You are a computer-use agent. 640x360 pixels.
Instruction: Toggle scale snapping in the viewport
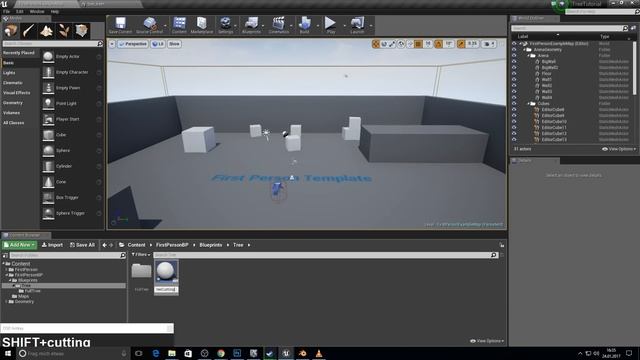461,44
